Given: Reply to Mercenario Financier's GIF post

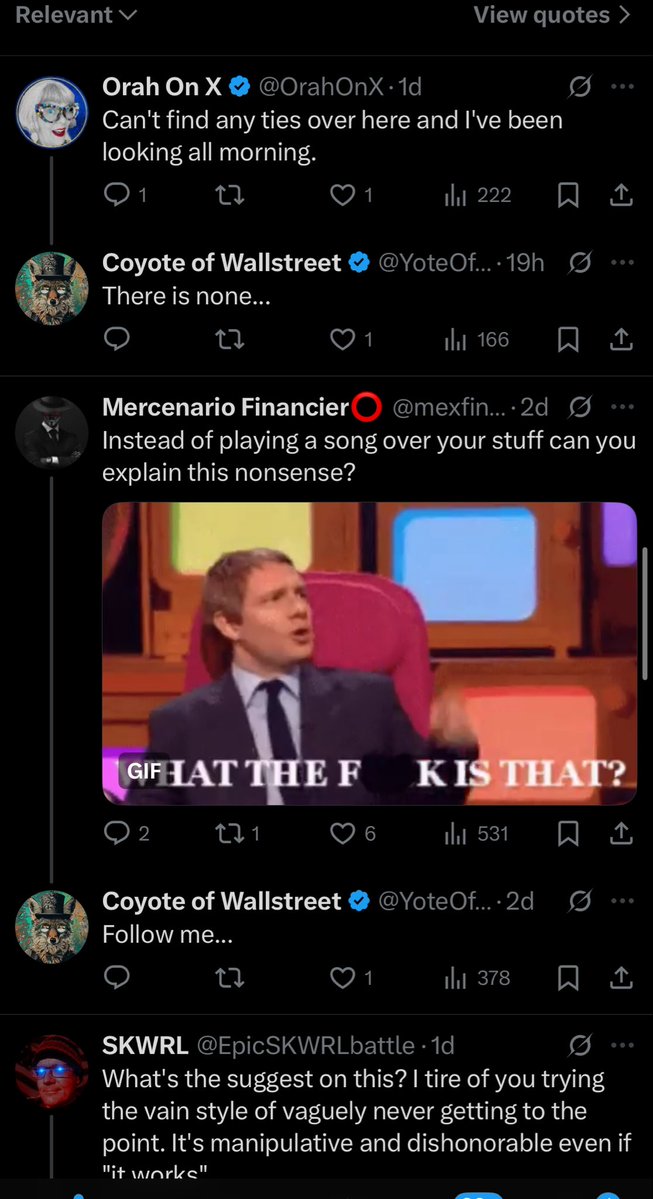Looking at the screenshot, I should [x=118, y=833].
